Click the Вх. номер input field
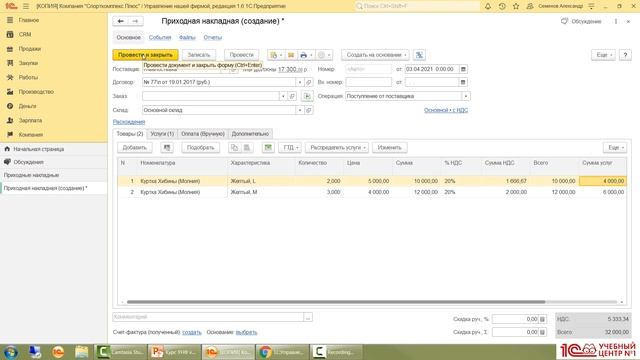Screen dimensions: 640x360 [x=369, y=82]
